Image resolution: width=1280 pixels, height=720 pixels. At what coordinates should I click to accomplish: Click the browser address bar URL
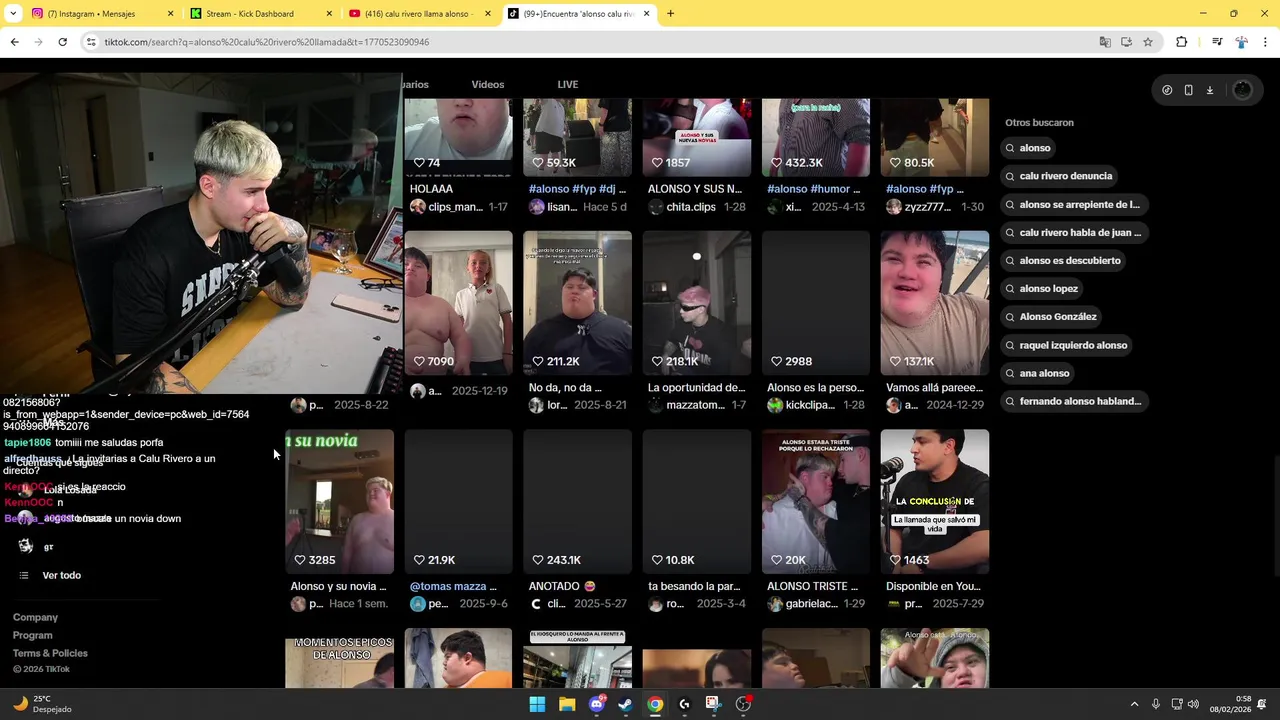tap(266, 42)
